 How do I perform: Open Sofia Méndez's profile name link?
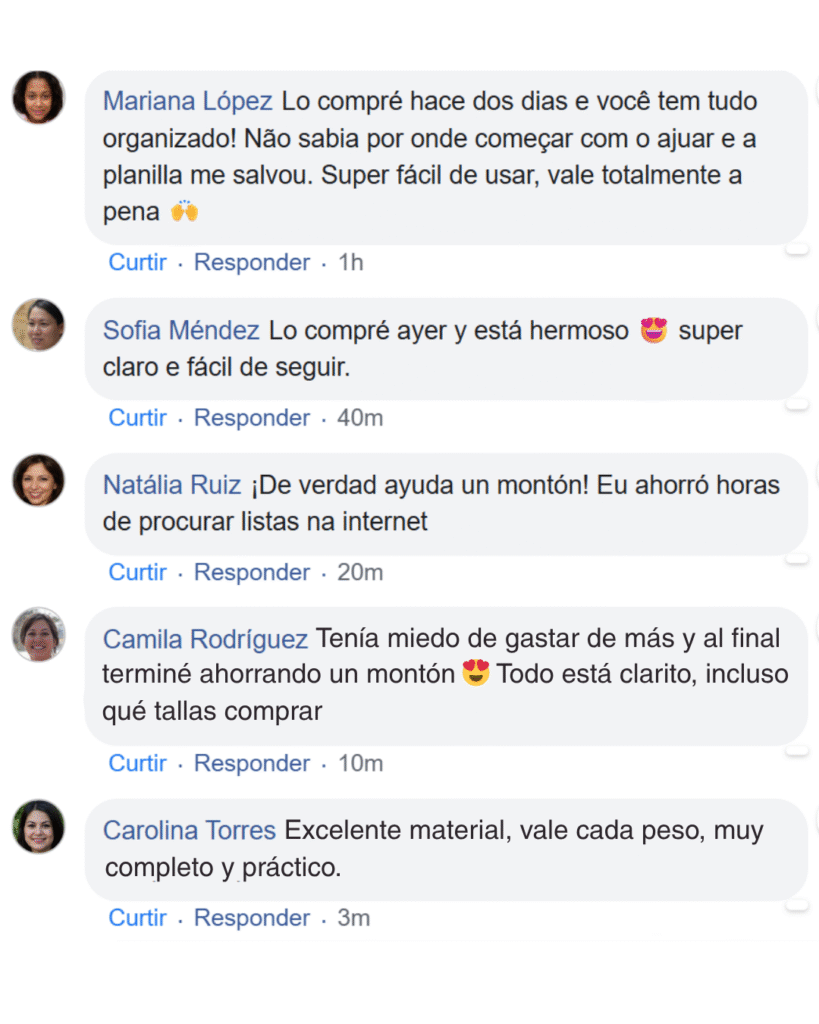pyautogui.click(x=181, y=330)
